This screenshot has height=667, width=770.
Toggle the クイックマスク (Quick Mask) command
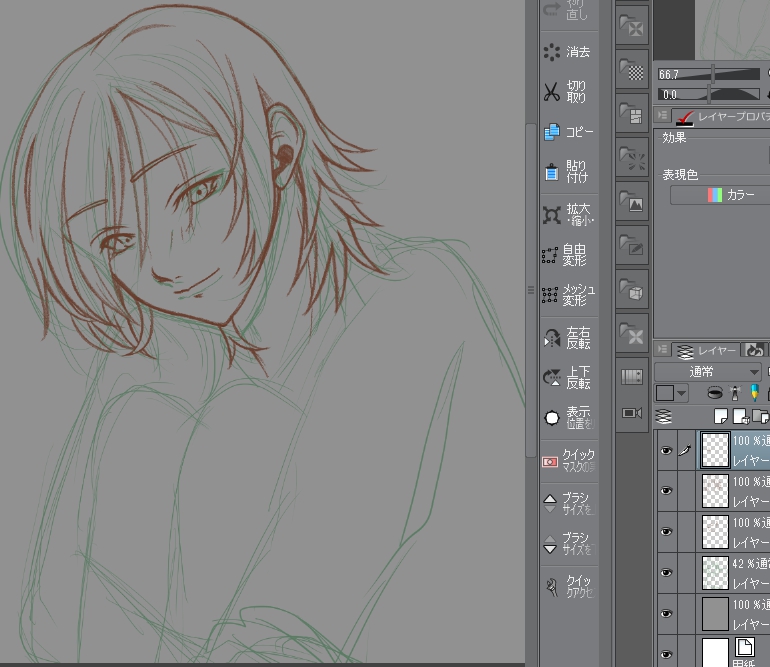pyautogui.click(x=569, y=461)
